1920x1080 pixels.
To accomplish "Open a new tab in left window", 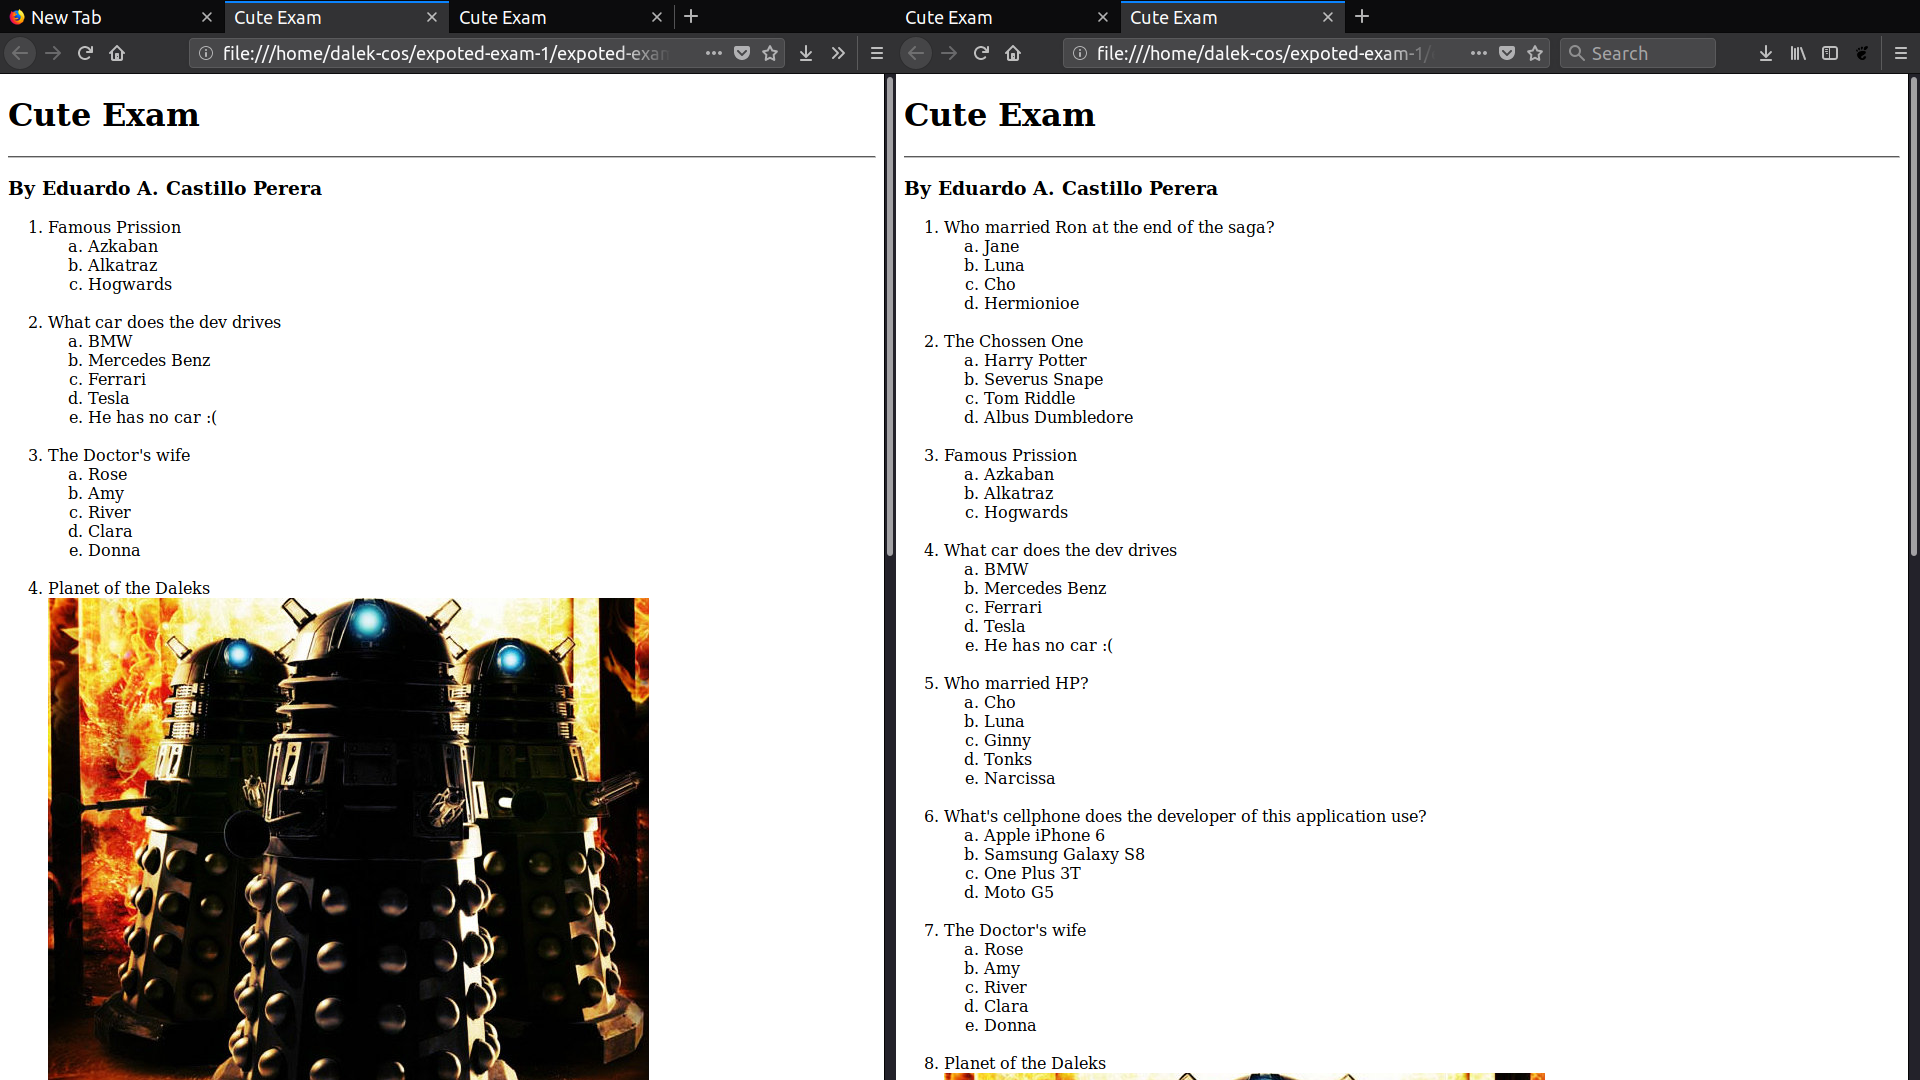I will [691, 17].
